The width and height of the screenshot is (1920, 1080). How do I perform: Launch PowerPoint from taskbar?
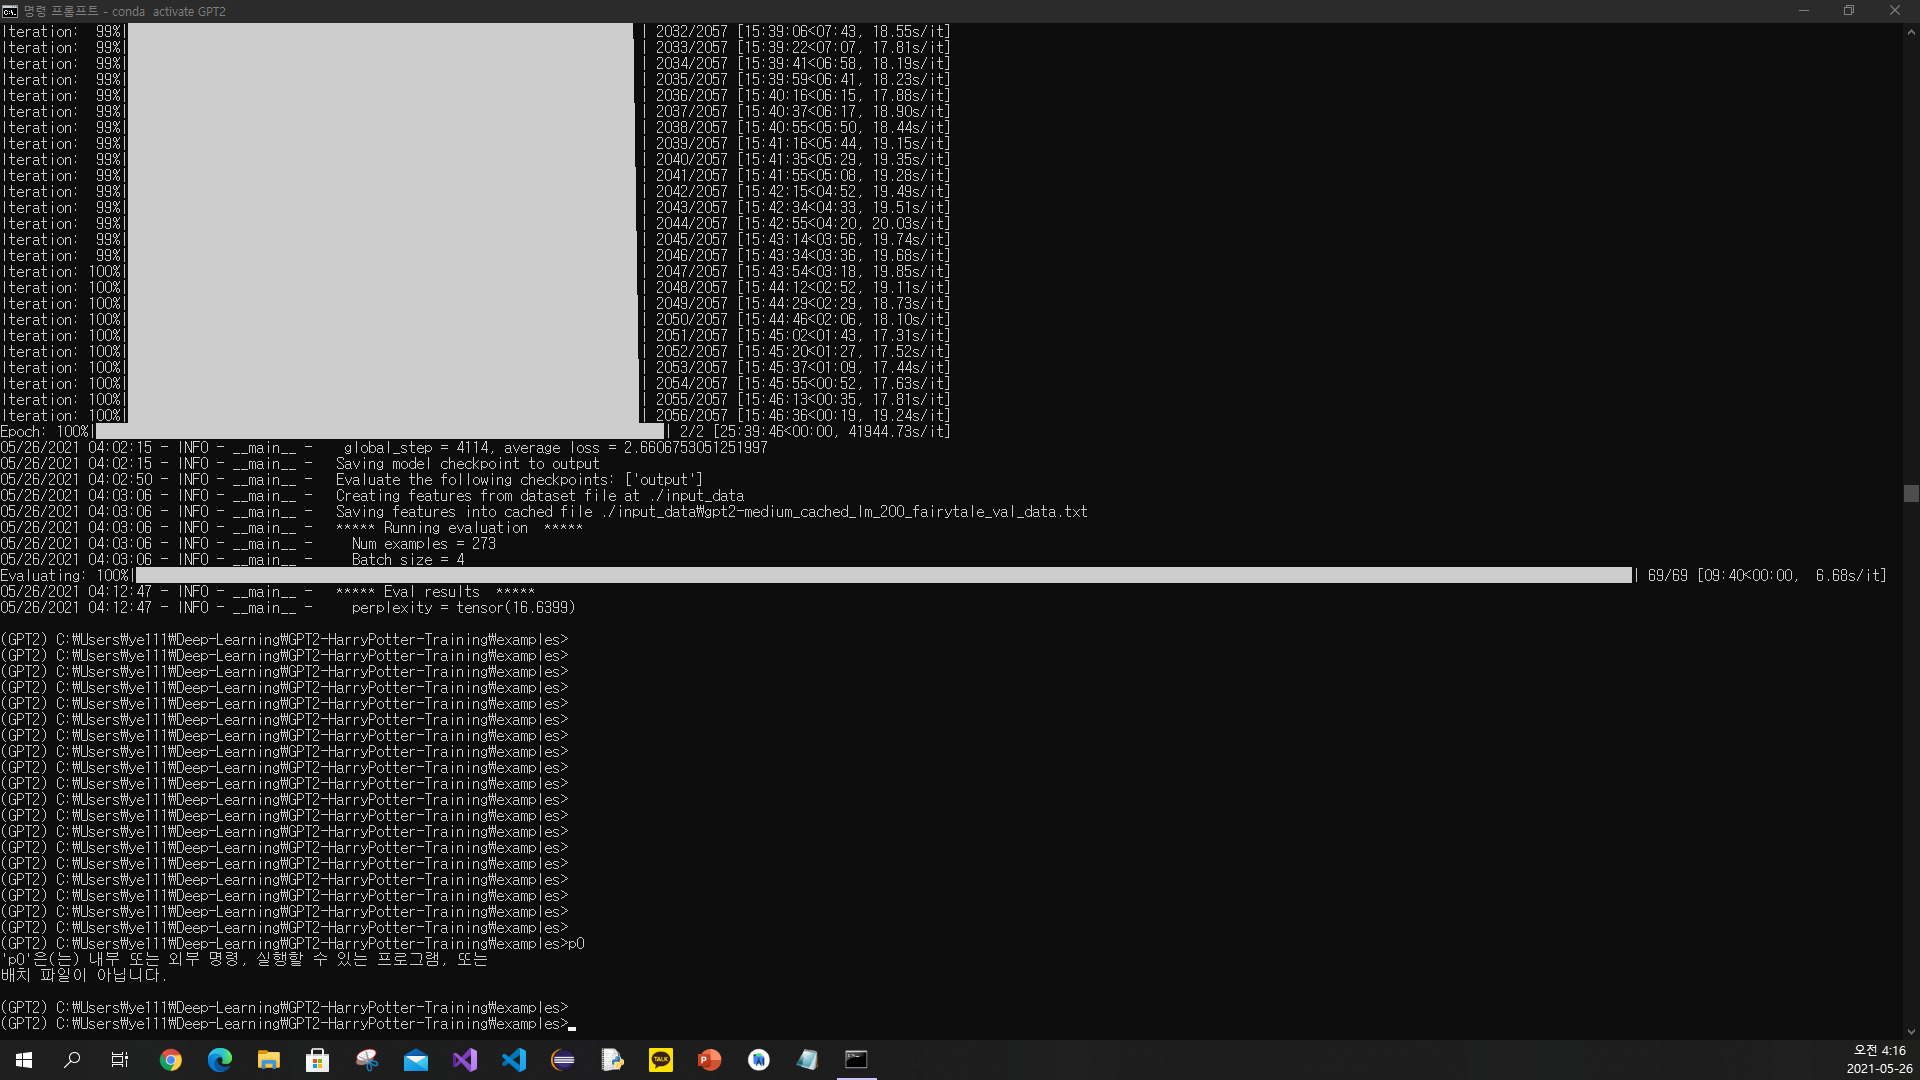[710, 1060]
